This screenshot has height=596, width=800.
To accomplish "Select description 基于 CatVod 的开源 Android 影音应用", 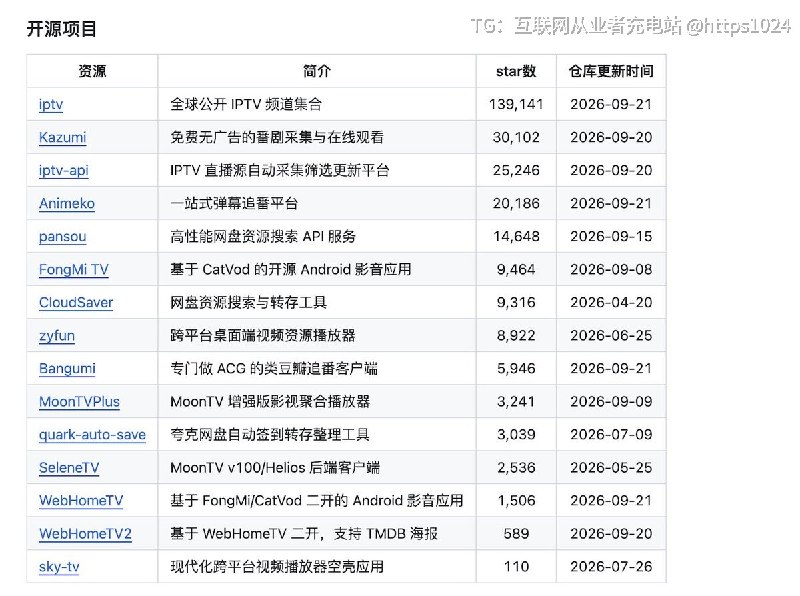I will (x=291, y=269).
